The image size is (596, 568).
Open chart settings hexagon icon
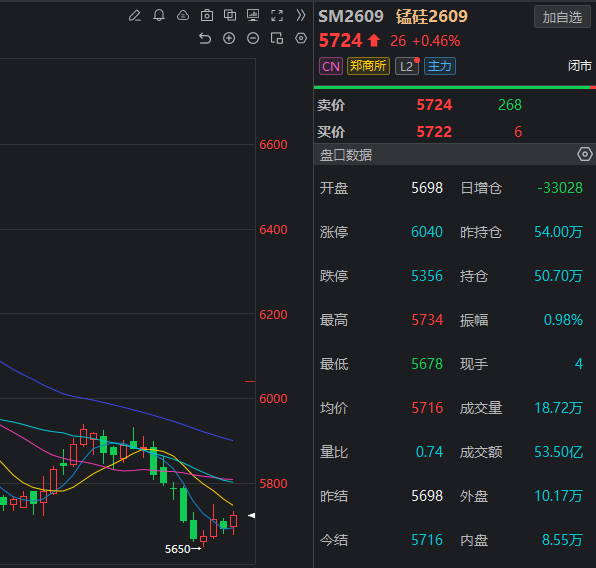301,38
